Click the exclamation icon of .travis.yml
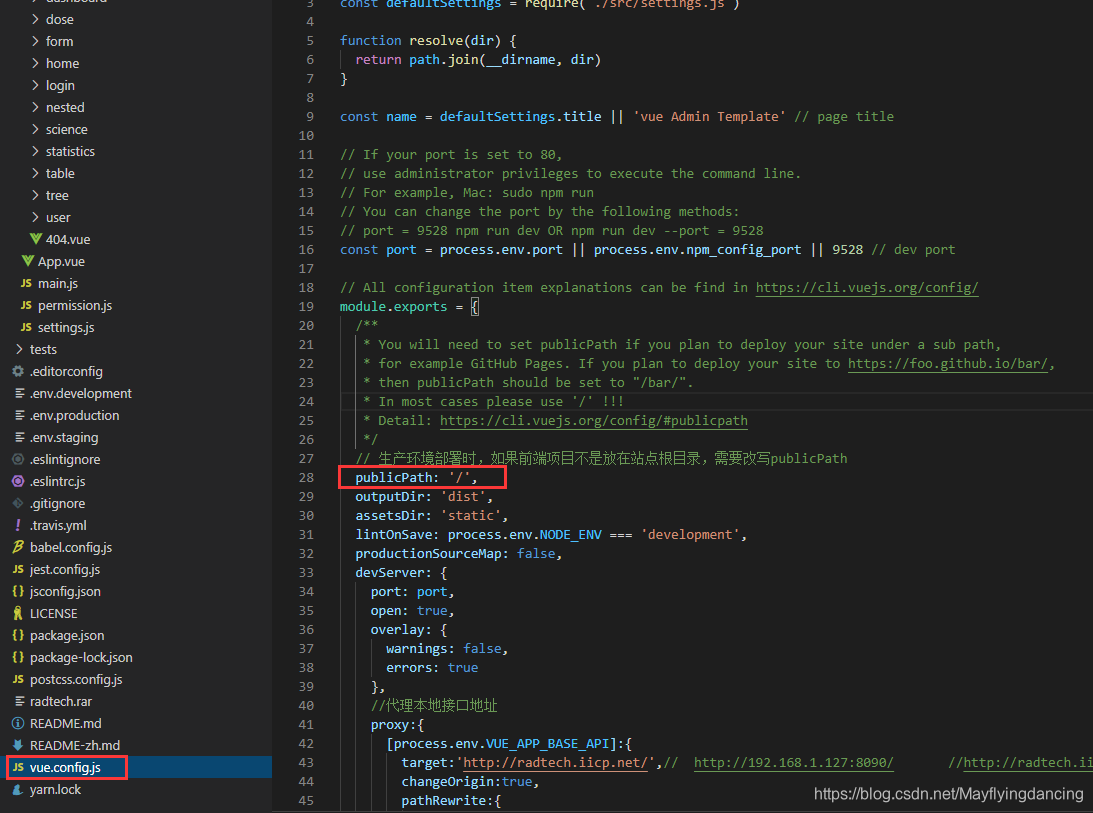 click(x=18, y=525)
